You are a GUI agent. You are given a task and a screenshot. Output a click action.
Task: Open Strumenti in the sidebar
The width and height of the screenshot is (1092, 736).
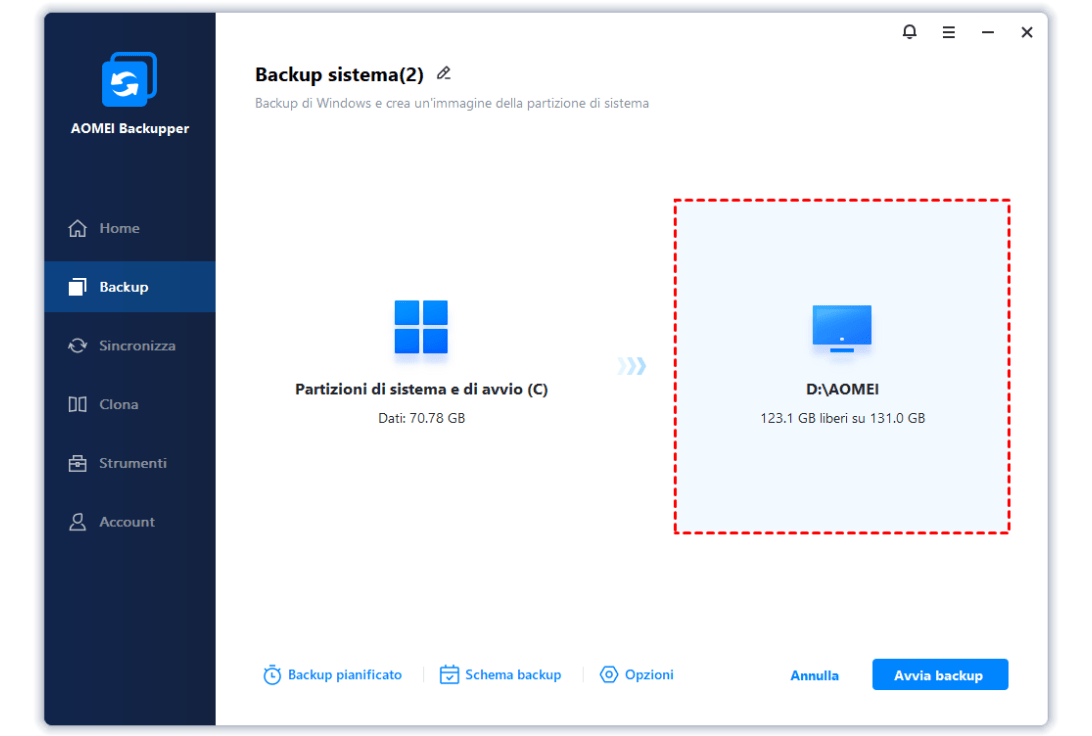tap(130, 463)
